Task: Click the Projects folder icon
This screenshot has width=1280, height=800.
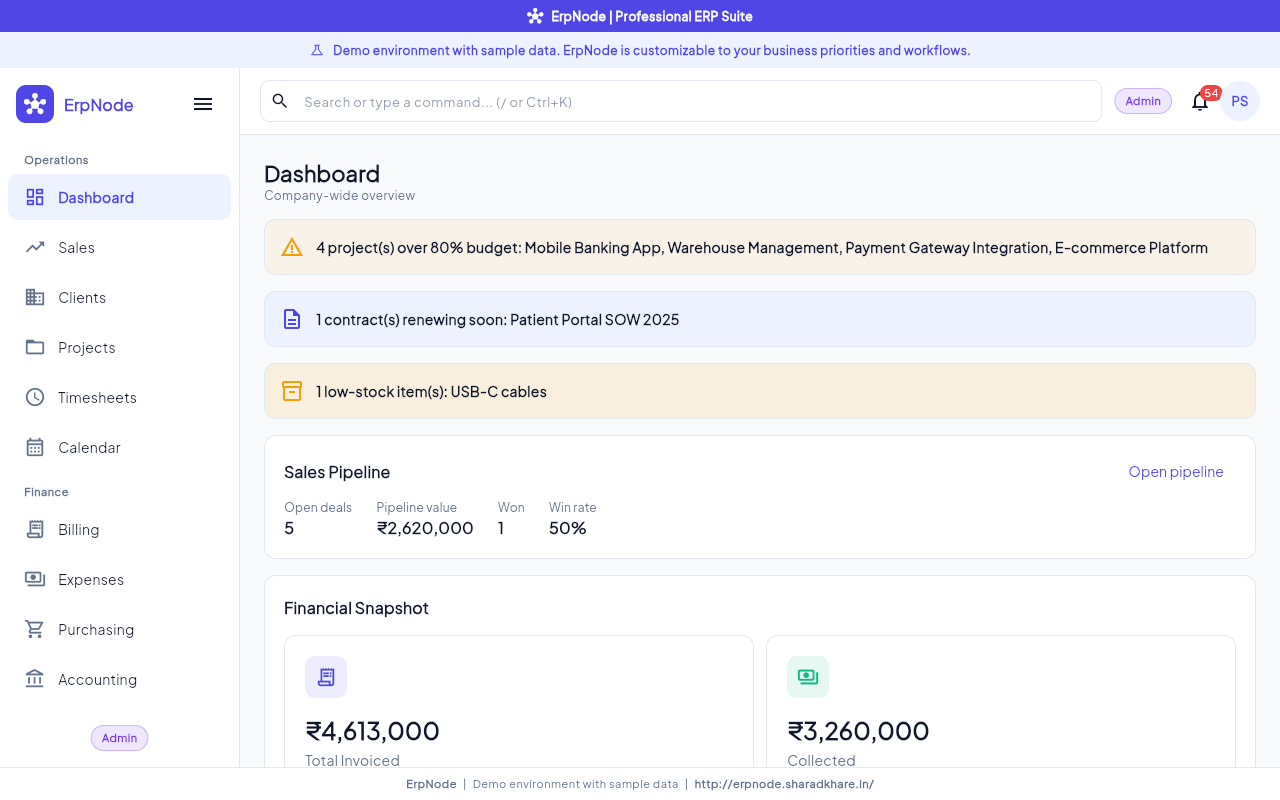Action: pyautogui.click(x=35, y=347)
